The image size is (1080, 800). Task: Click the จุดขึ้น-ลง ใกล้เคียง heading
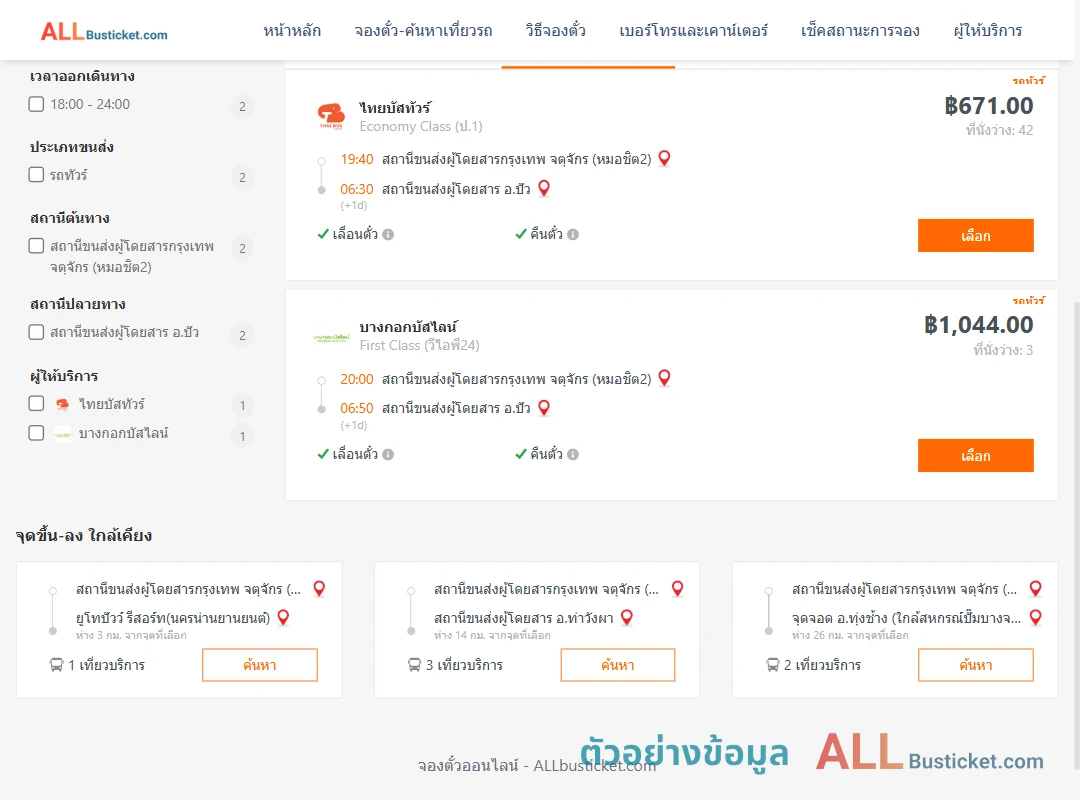point(84,535)
